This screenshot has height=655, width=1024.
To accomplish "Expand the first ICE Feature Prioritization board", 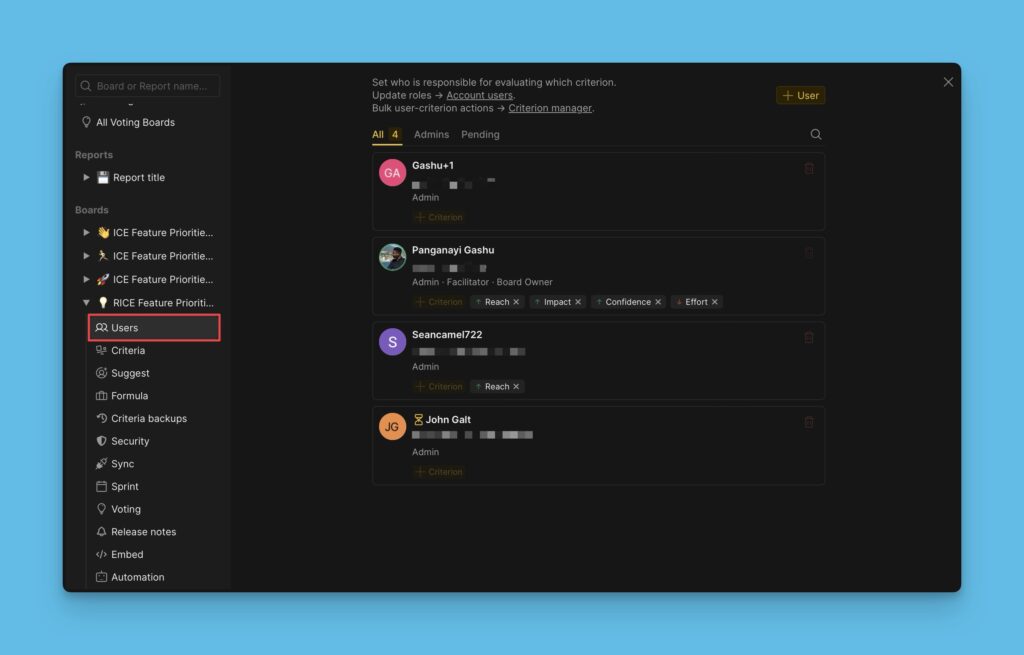I will click(86, 233).
